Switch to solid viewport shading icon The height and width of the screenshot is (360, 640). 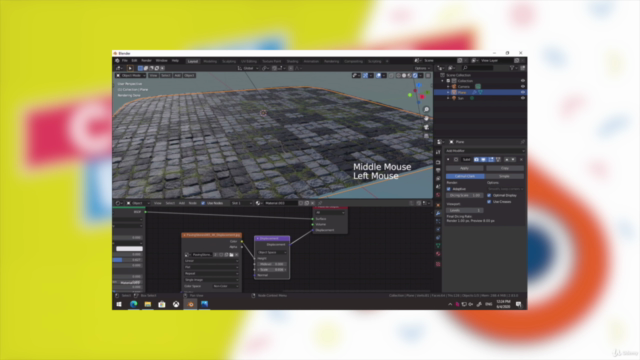click(x=404, y=76)
